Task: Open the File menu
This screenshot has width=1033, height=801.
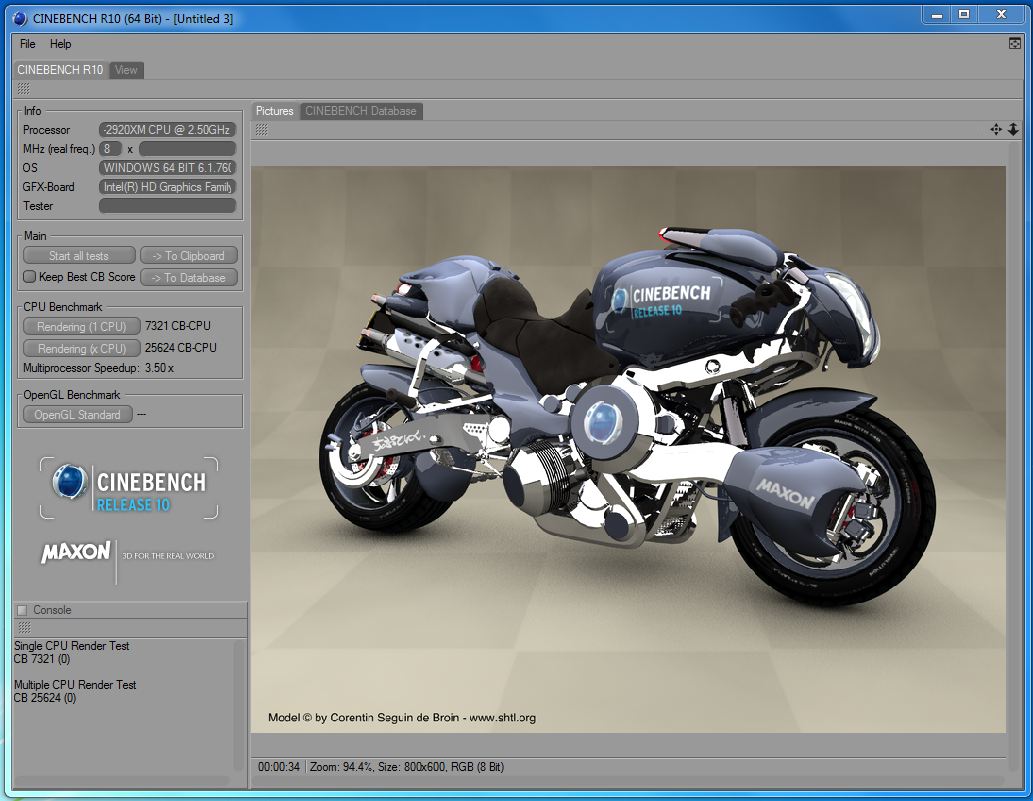Action: [27, 44]
